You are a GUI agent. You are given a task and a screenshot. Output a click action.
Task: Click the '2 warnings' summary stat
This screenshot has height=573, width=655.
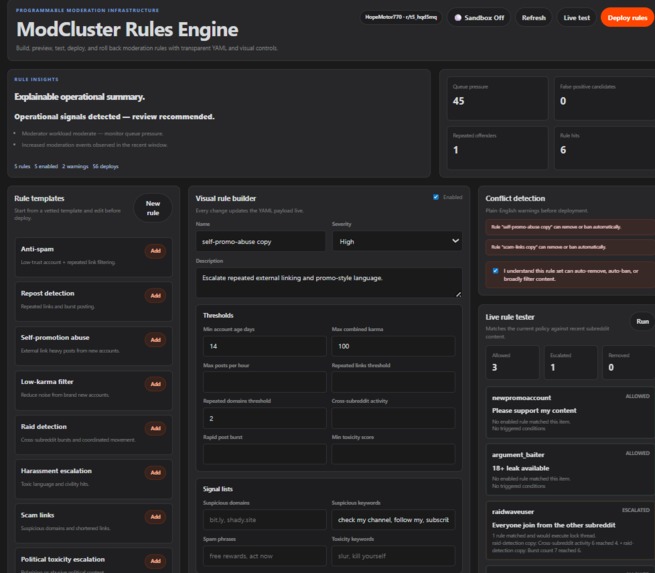[x=75, y=166]
